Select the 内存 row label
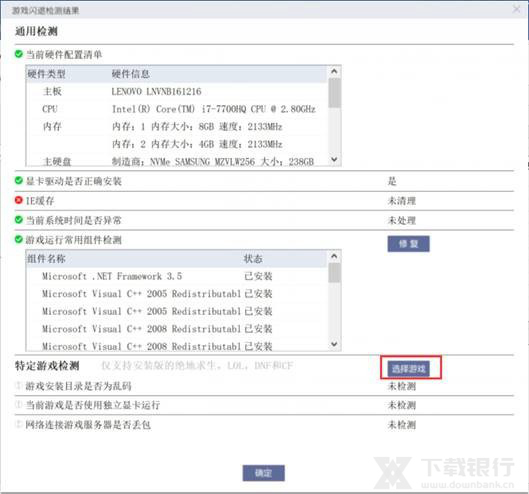This screenshot has height=494, width=529. point(52,127)
